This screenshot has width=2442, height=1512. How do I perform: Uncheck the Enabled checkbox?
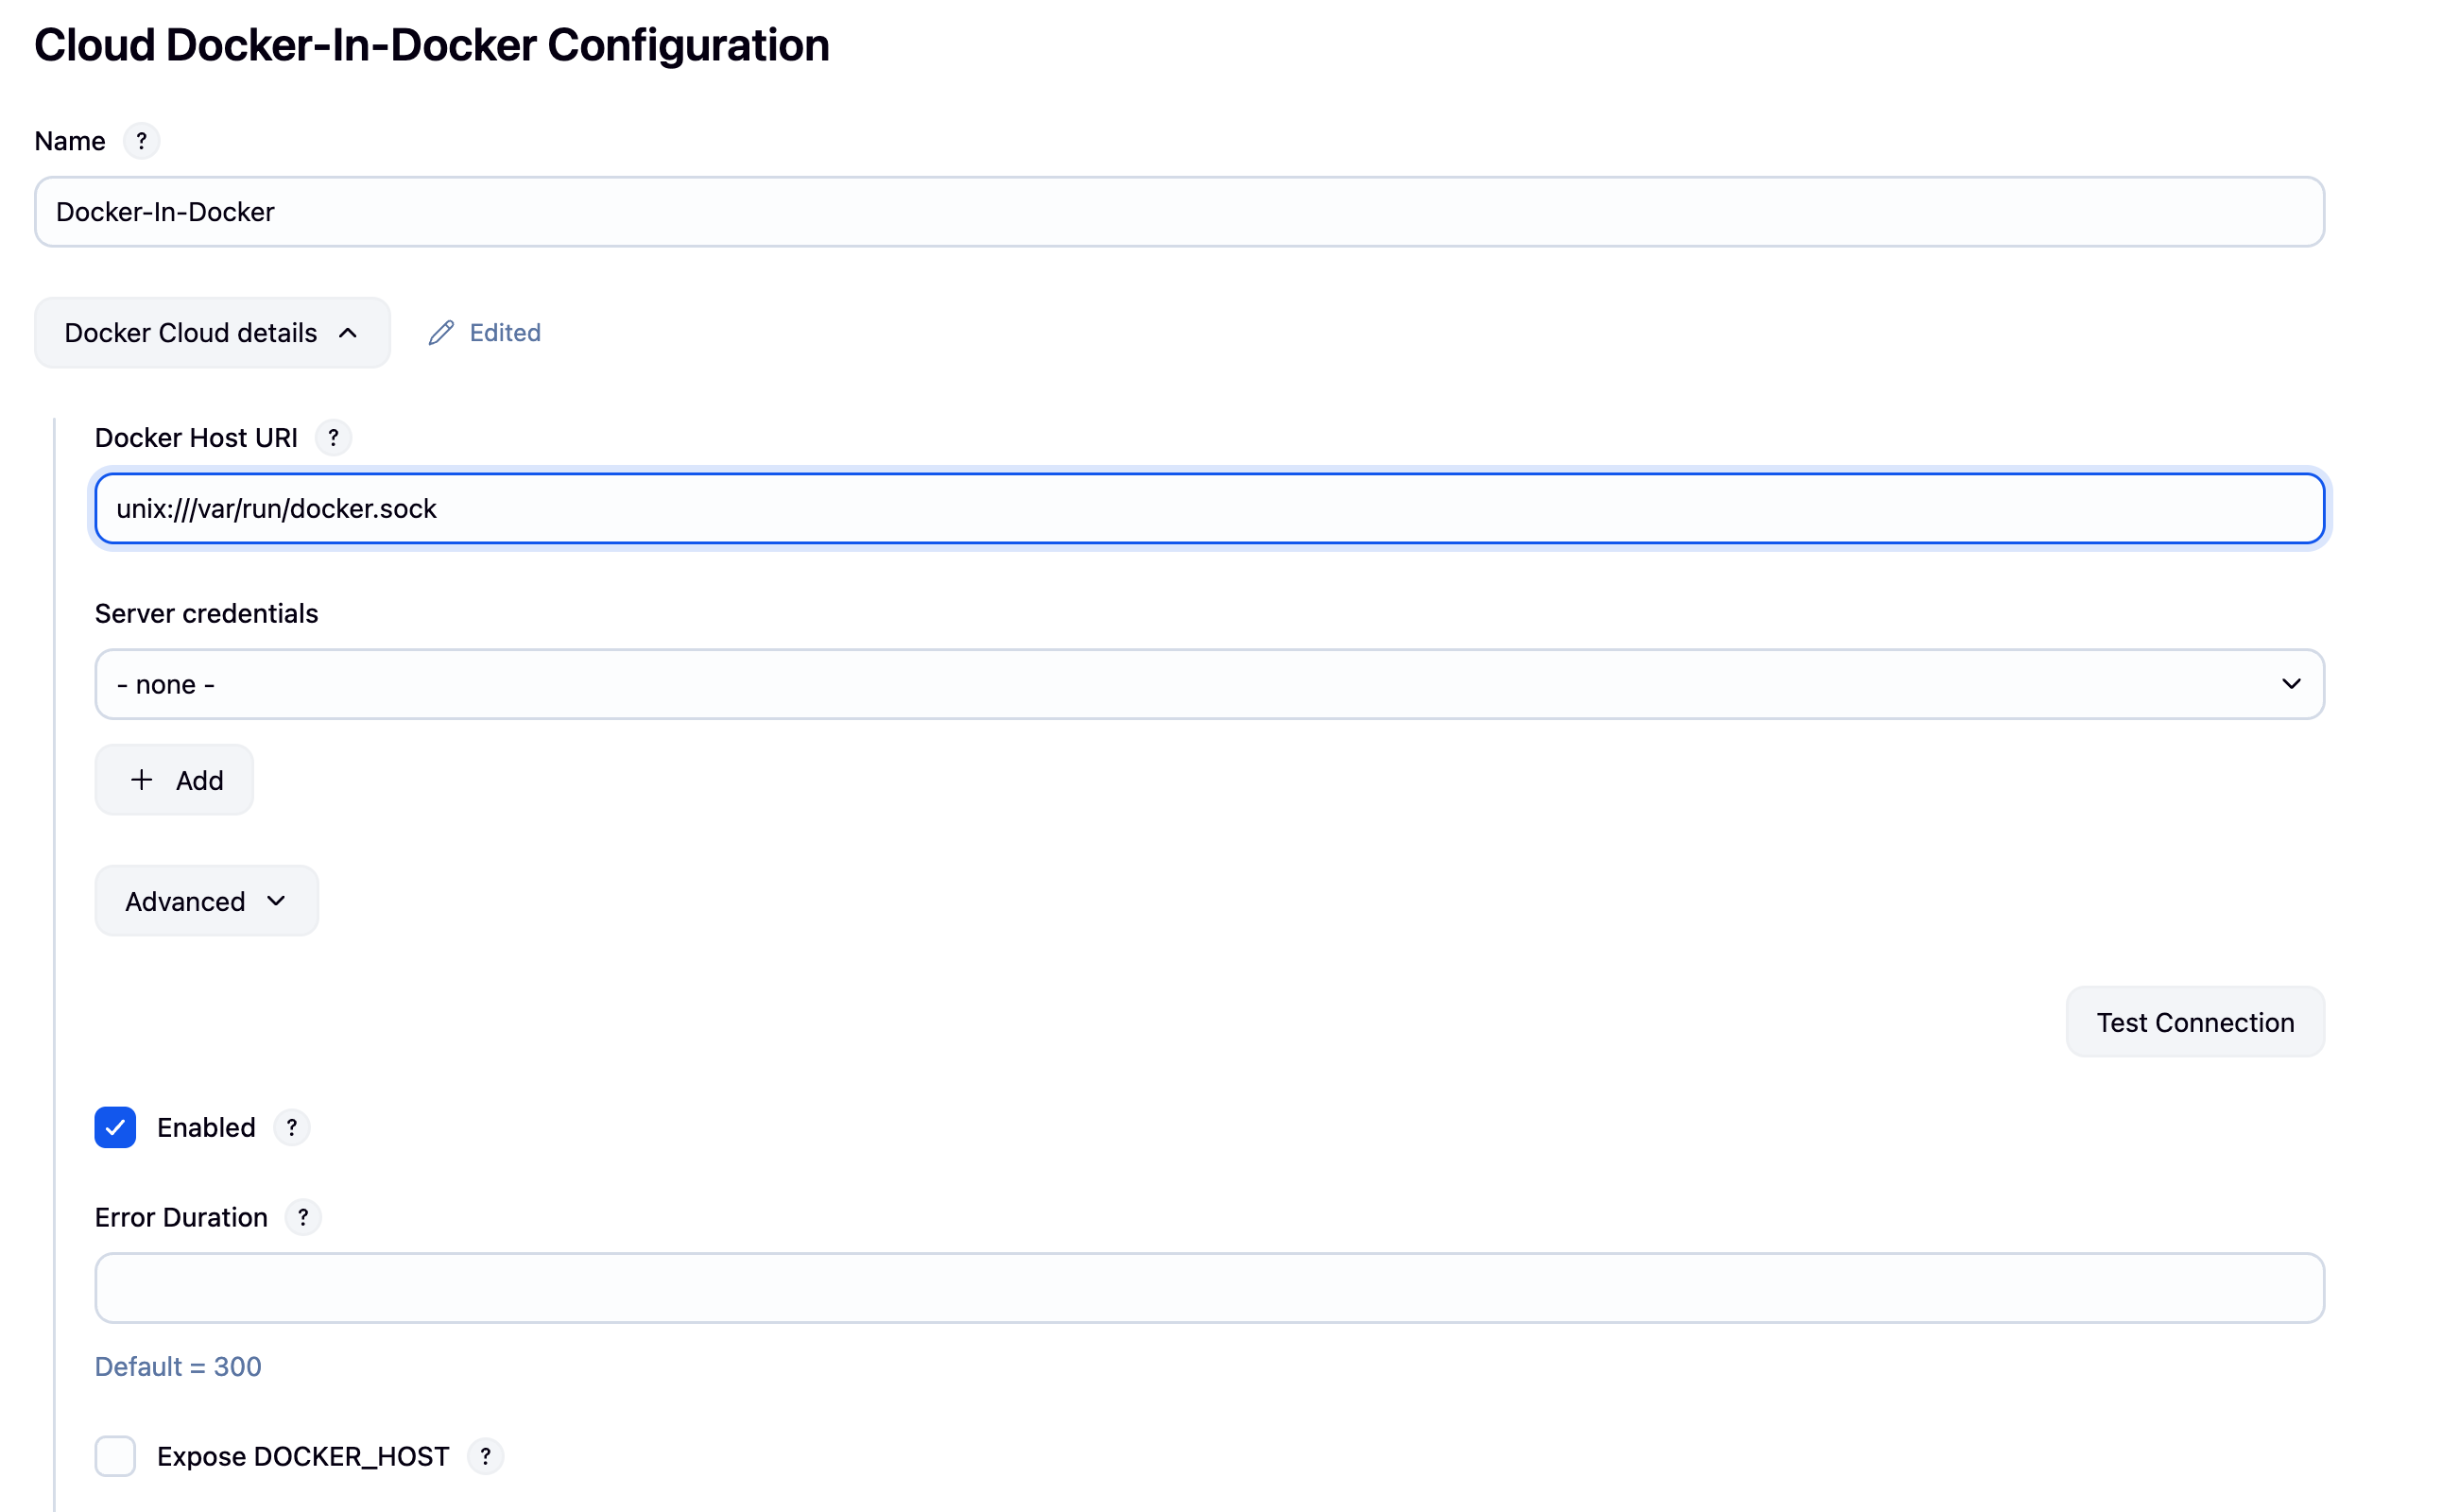tap(115, 1128)
